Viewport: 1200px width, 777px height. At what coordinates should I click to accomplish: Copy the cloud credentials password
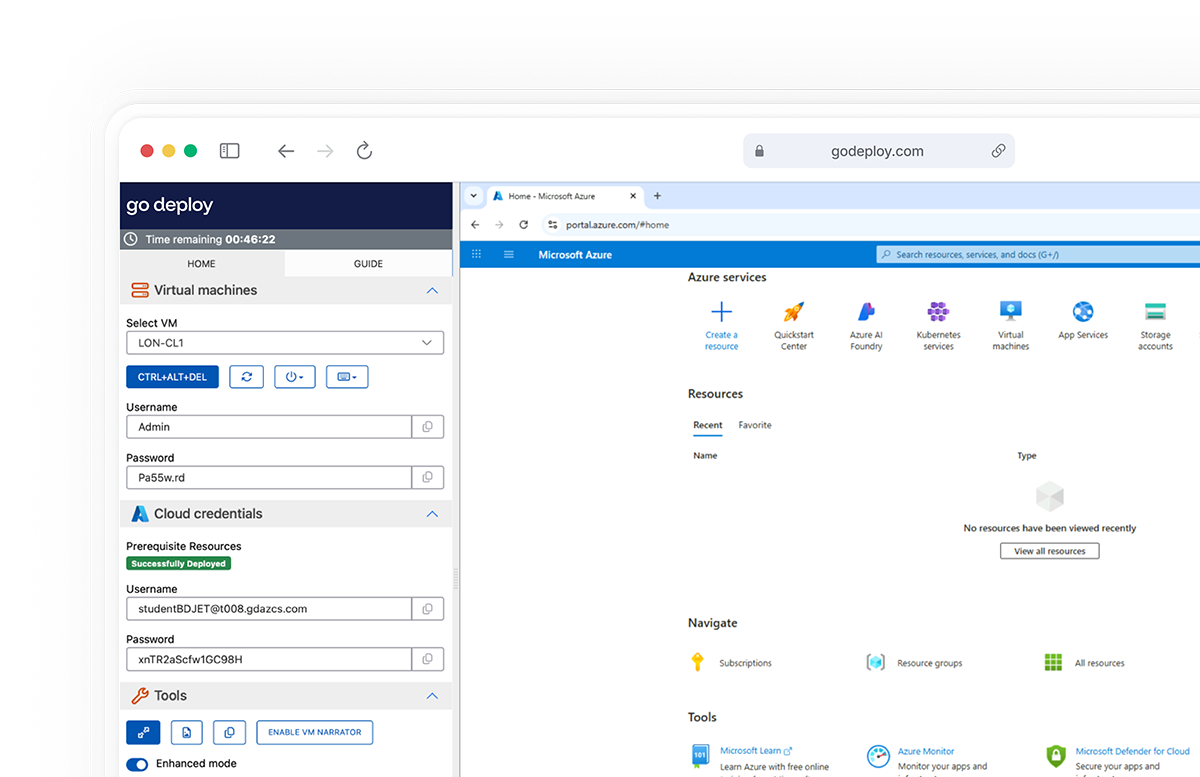[428, 659]
